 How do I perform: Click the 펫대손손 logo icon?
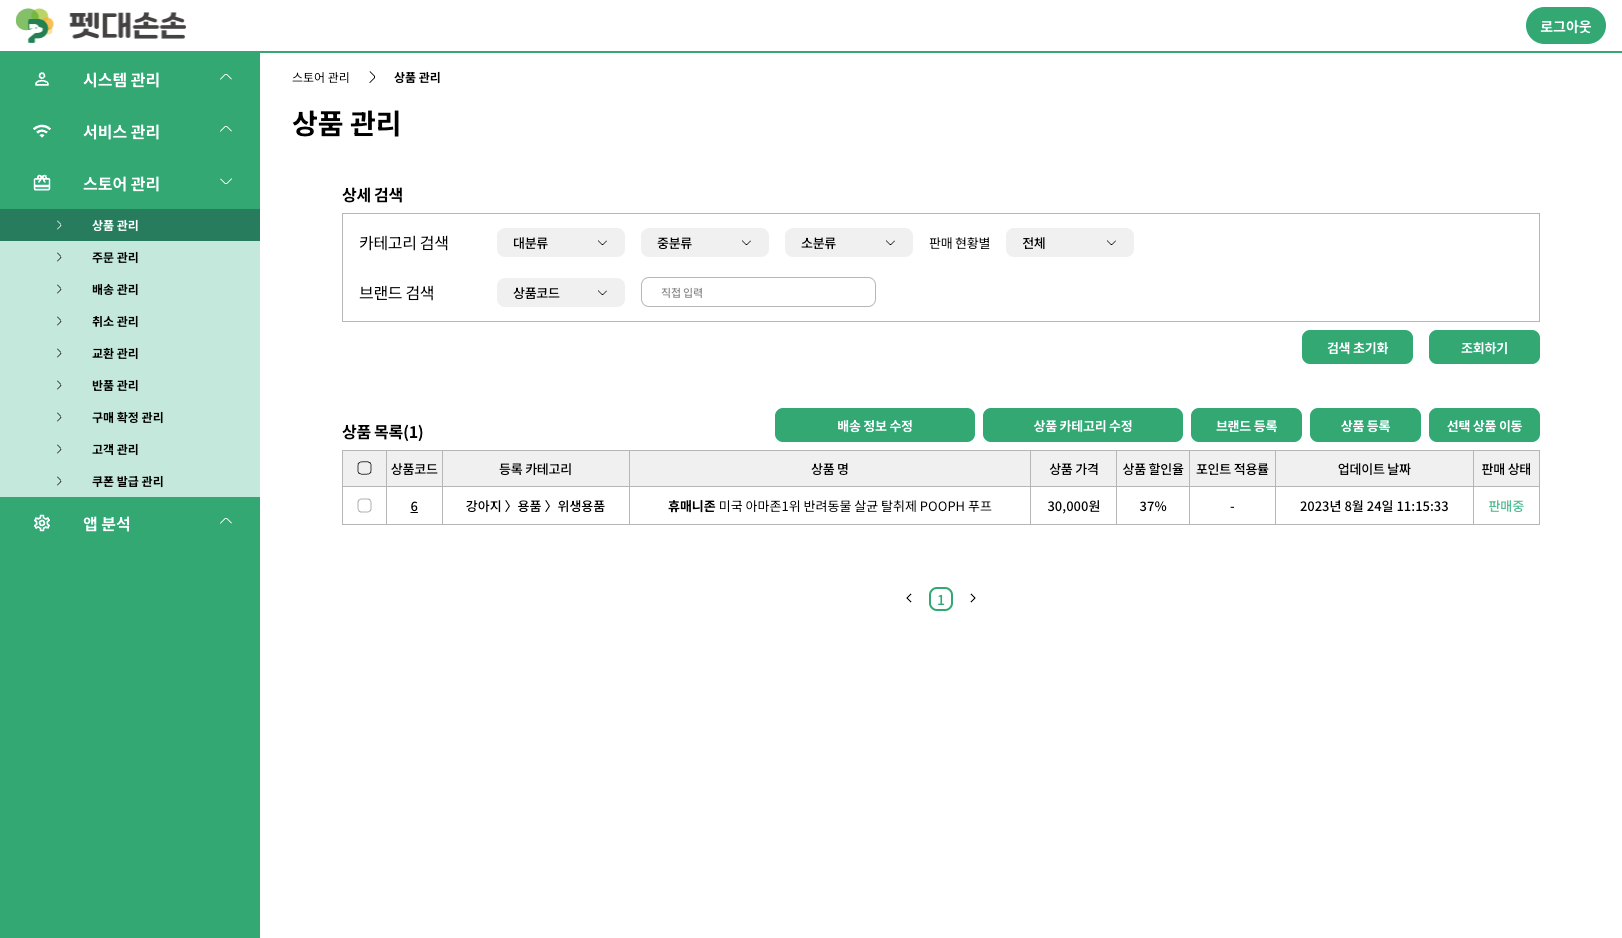click(x=35, y=25)
